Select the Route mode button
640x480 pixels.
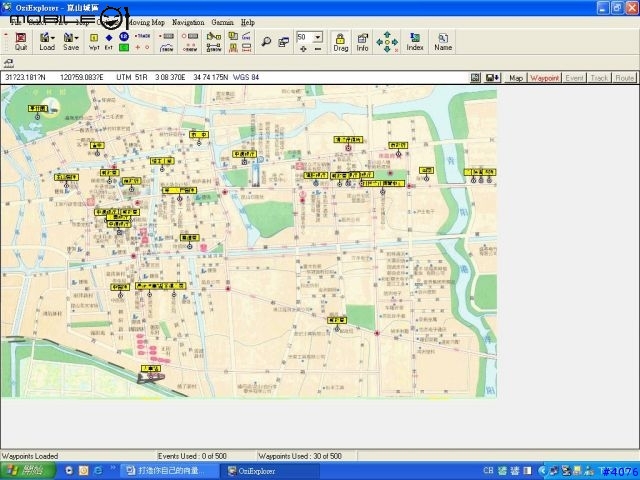point(624,78)
